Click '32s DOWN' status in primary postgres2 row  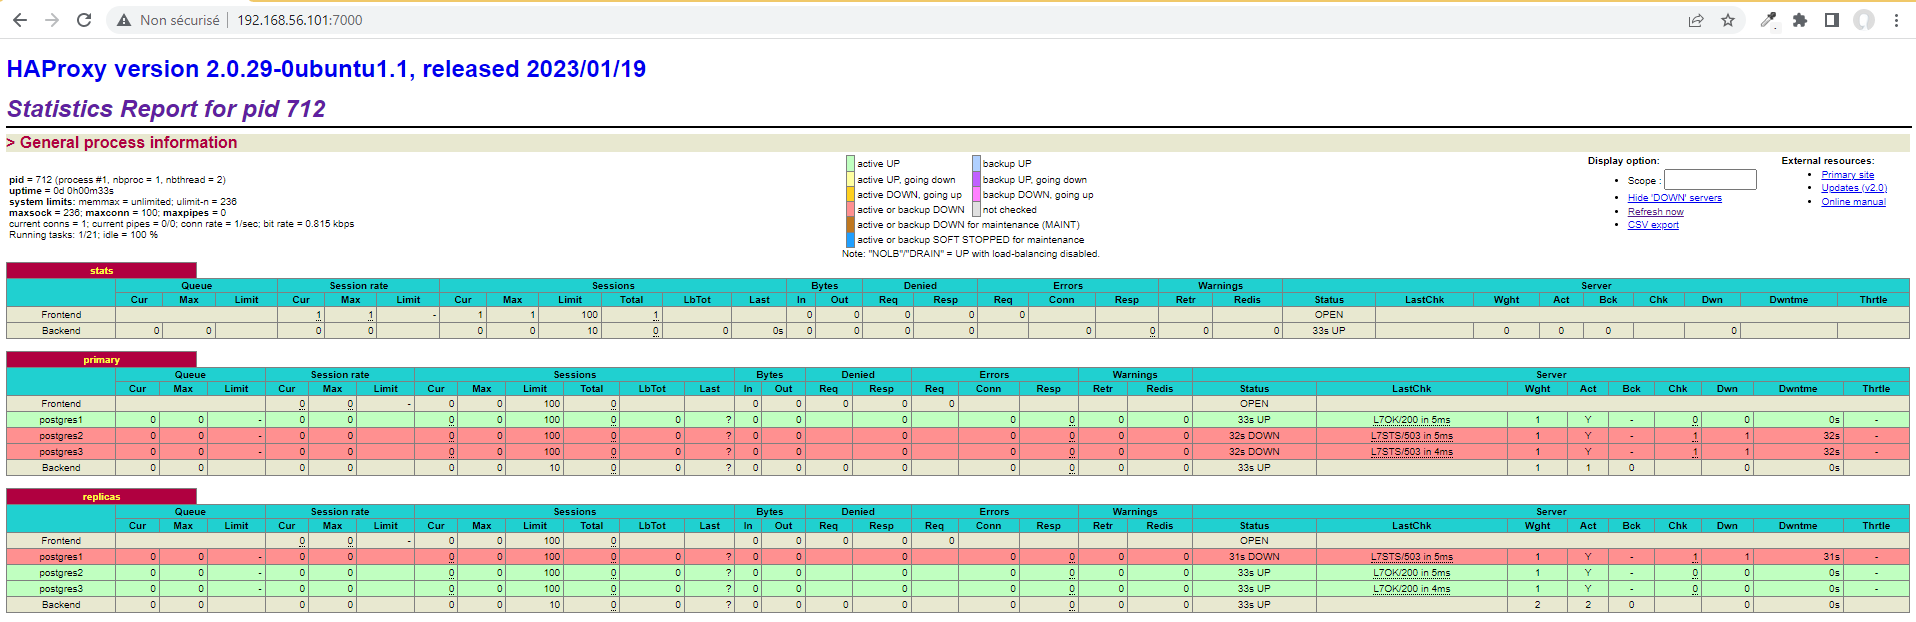coord(1254,436)
